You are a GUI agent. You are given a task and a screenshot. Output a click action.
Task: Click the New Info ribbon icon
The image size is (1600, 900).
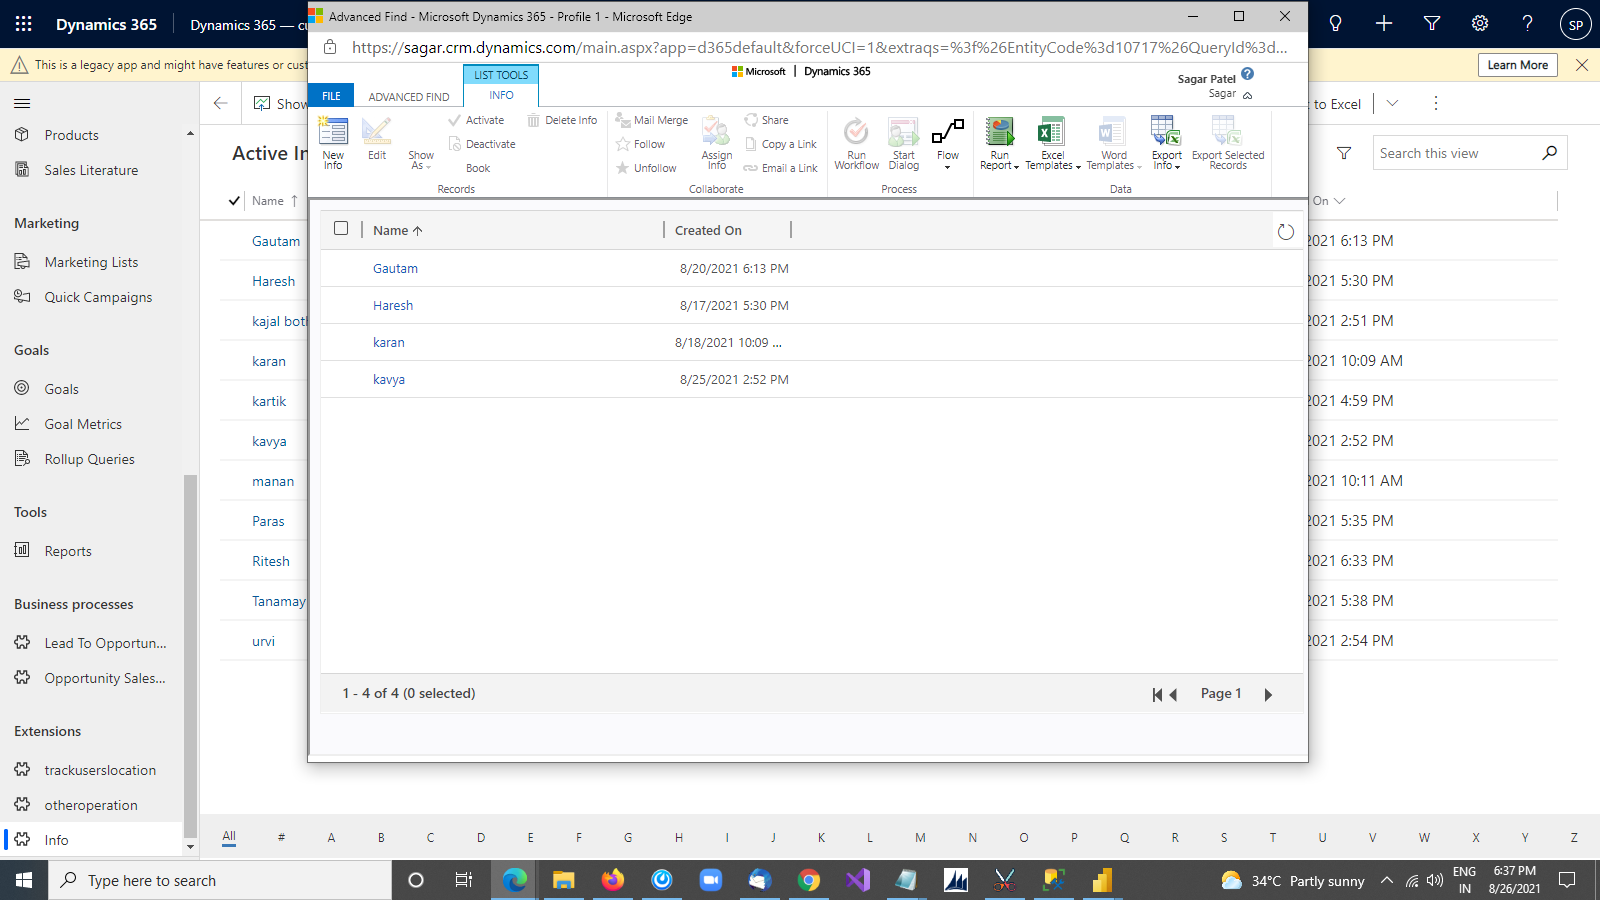(333, 143)
